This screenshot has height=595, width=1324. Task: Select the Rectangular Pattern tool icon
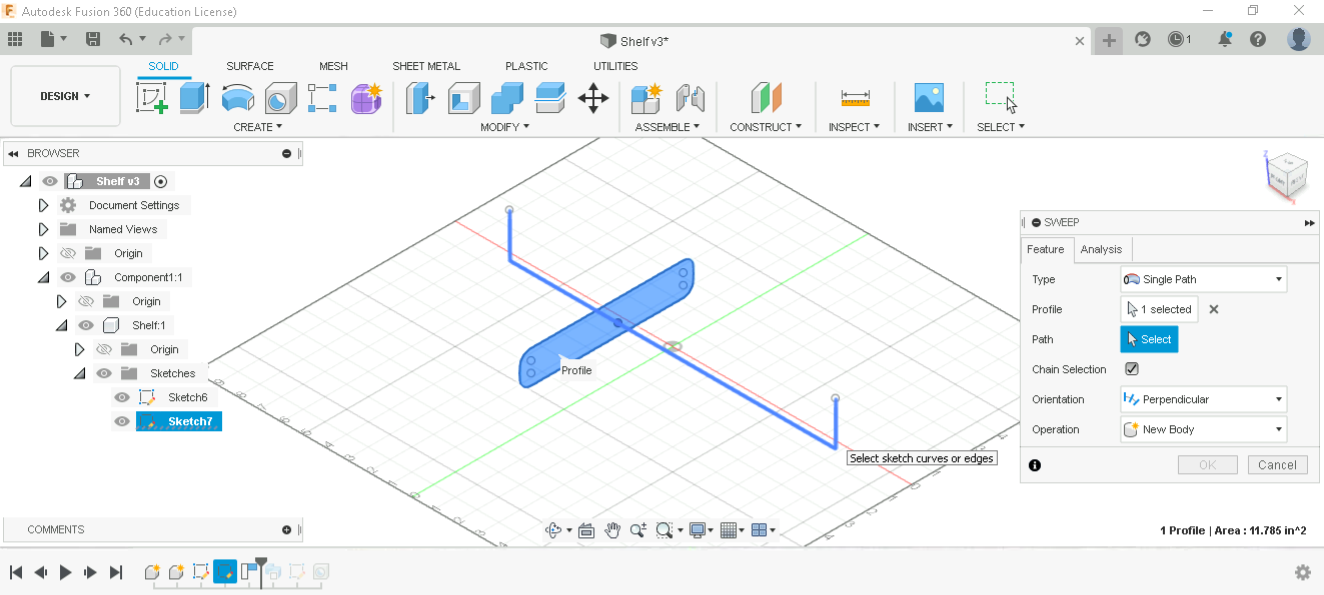323,98
